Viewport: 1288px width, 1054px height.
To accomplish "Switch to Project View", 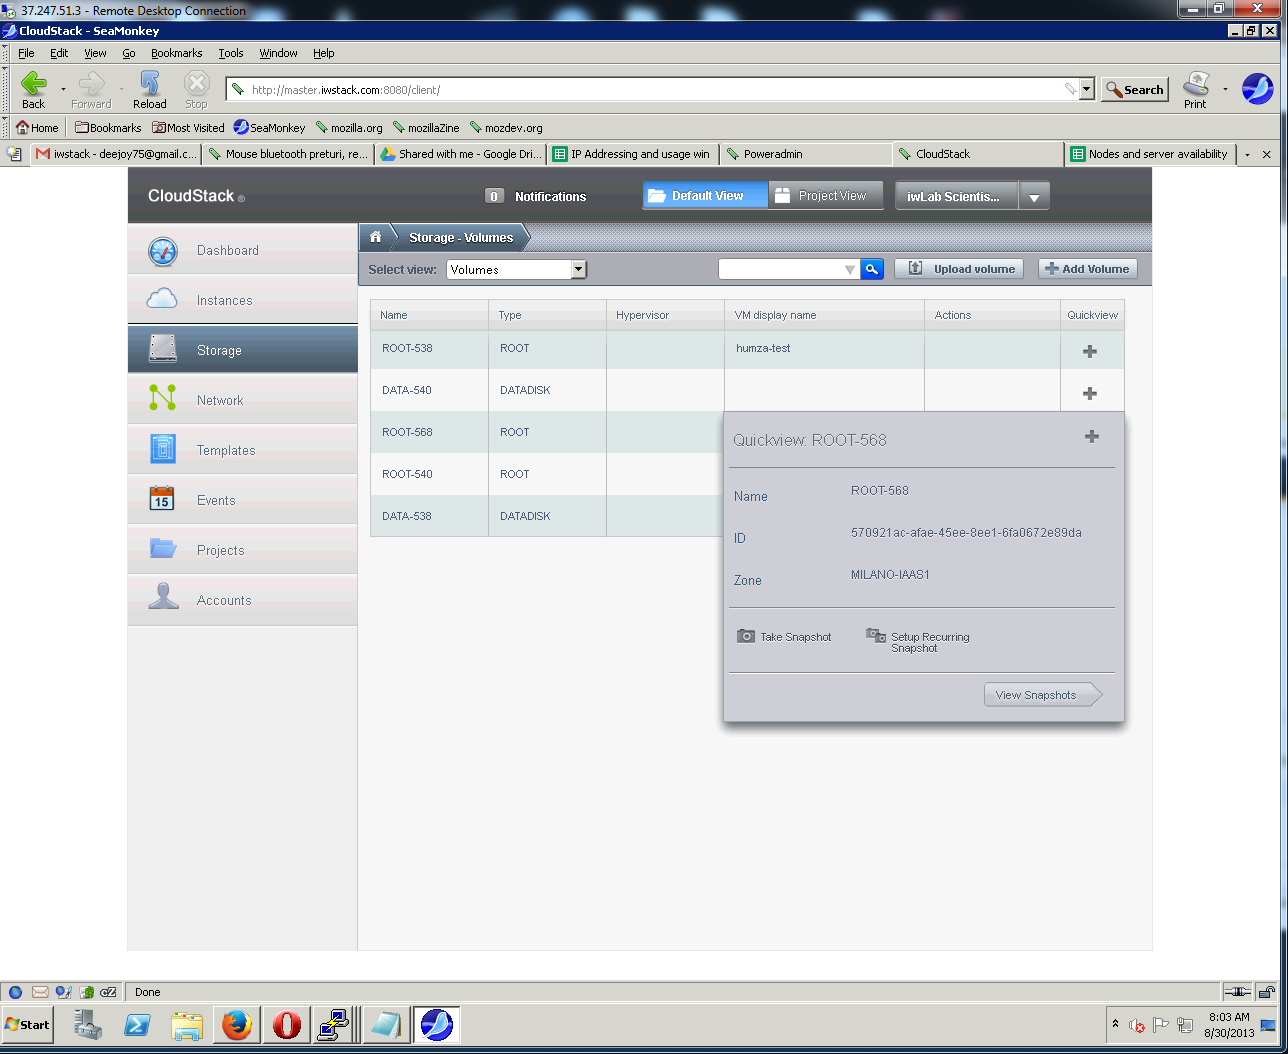I will [x=824, y=196].
